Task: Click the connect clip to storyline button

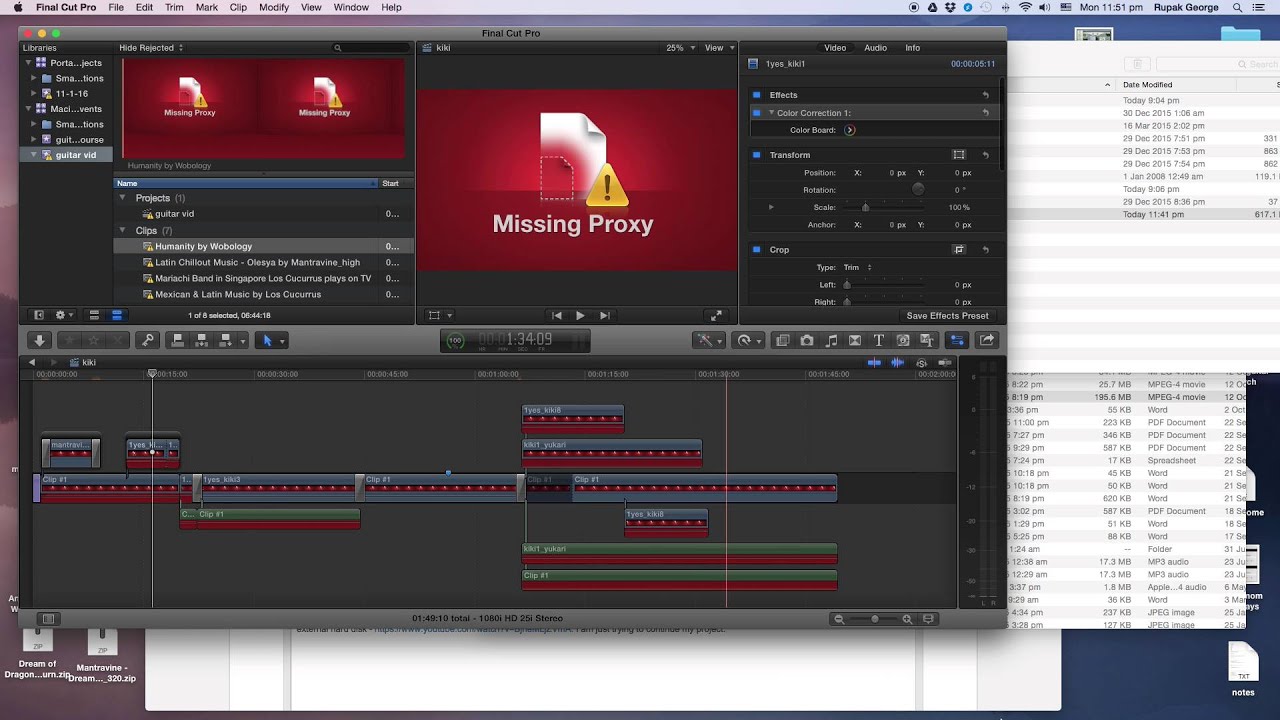Action: [178, 340]
